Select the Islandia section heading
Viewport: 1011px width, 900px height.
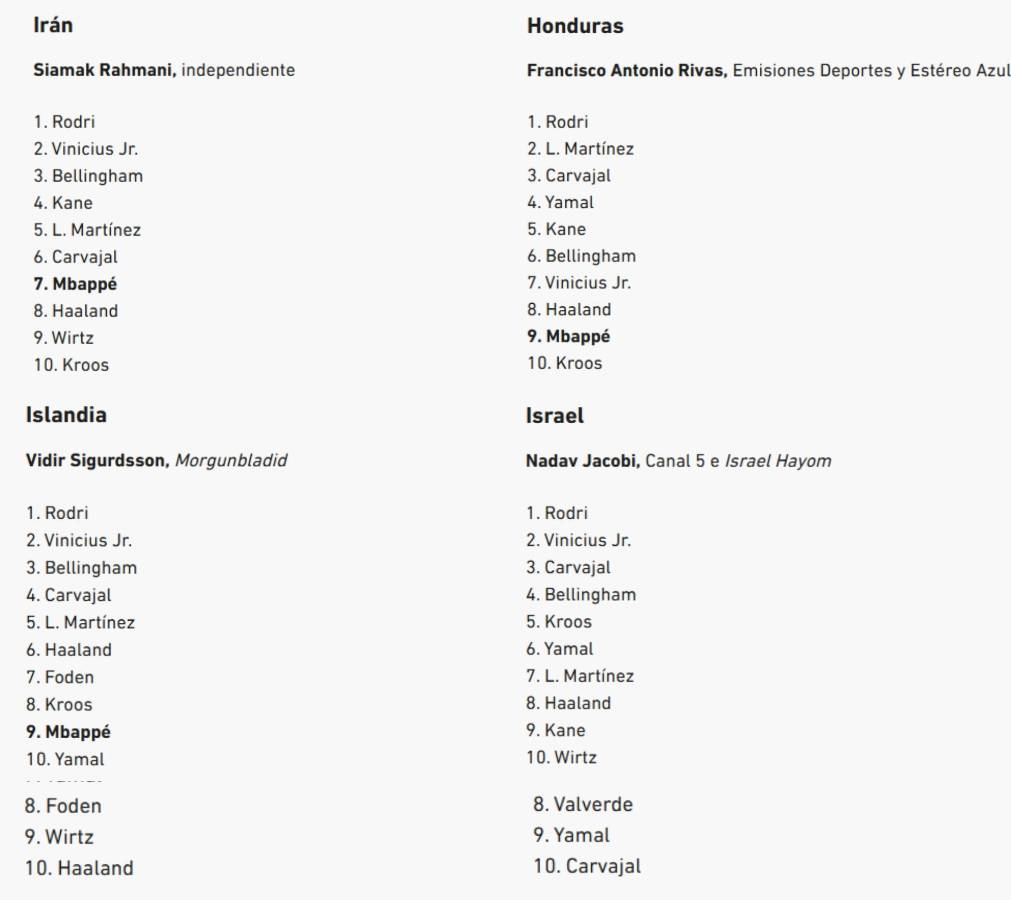pos(67,415)
